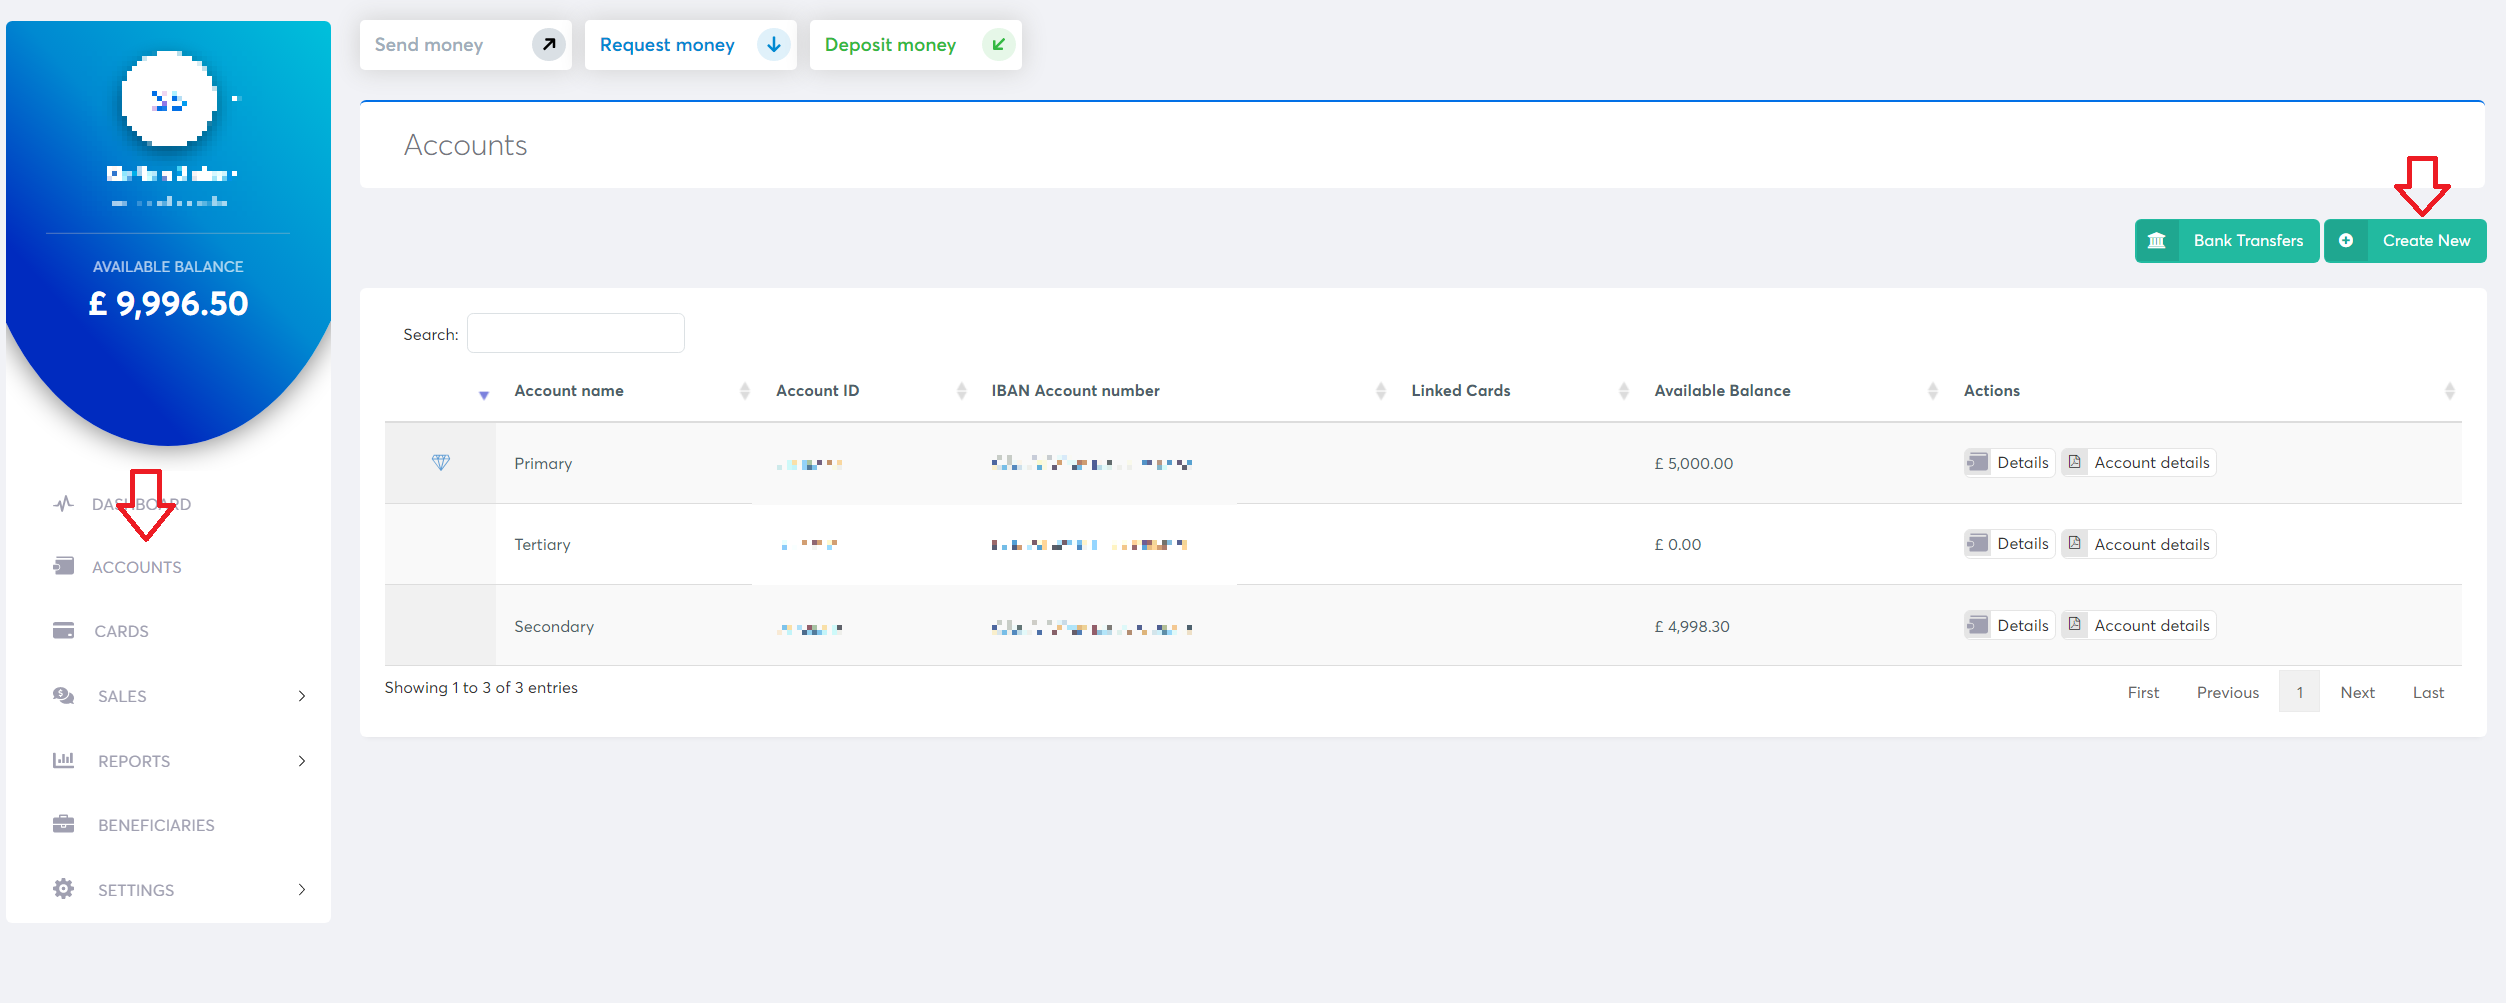
Task: Click the £ 9,996.50 available balance
Action: (x=168, y=304)
